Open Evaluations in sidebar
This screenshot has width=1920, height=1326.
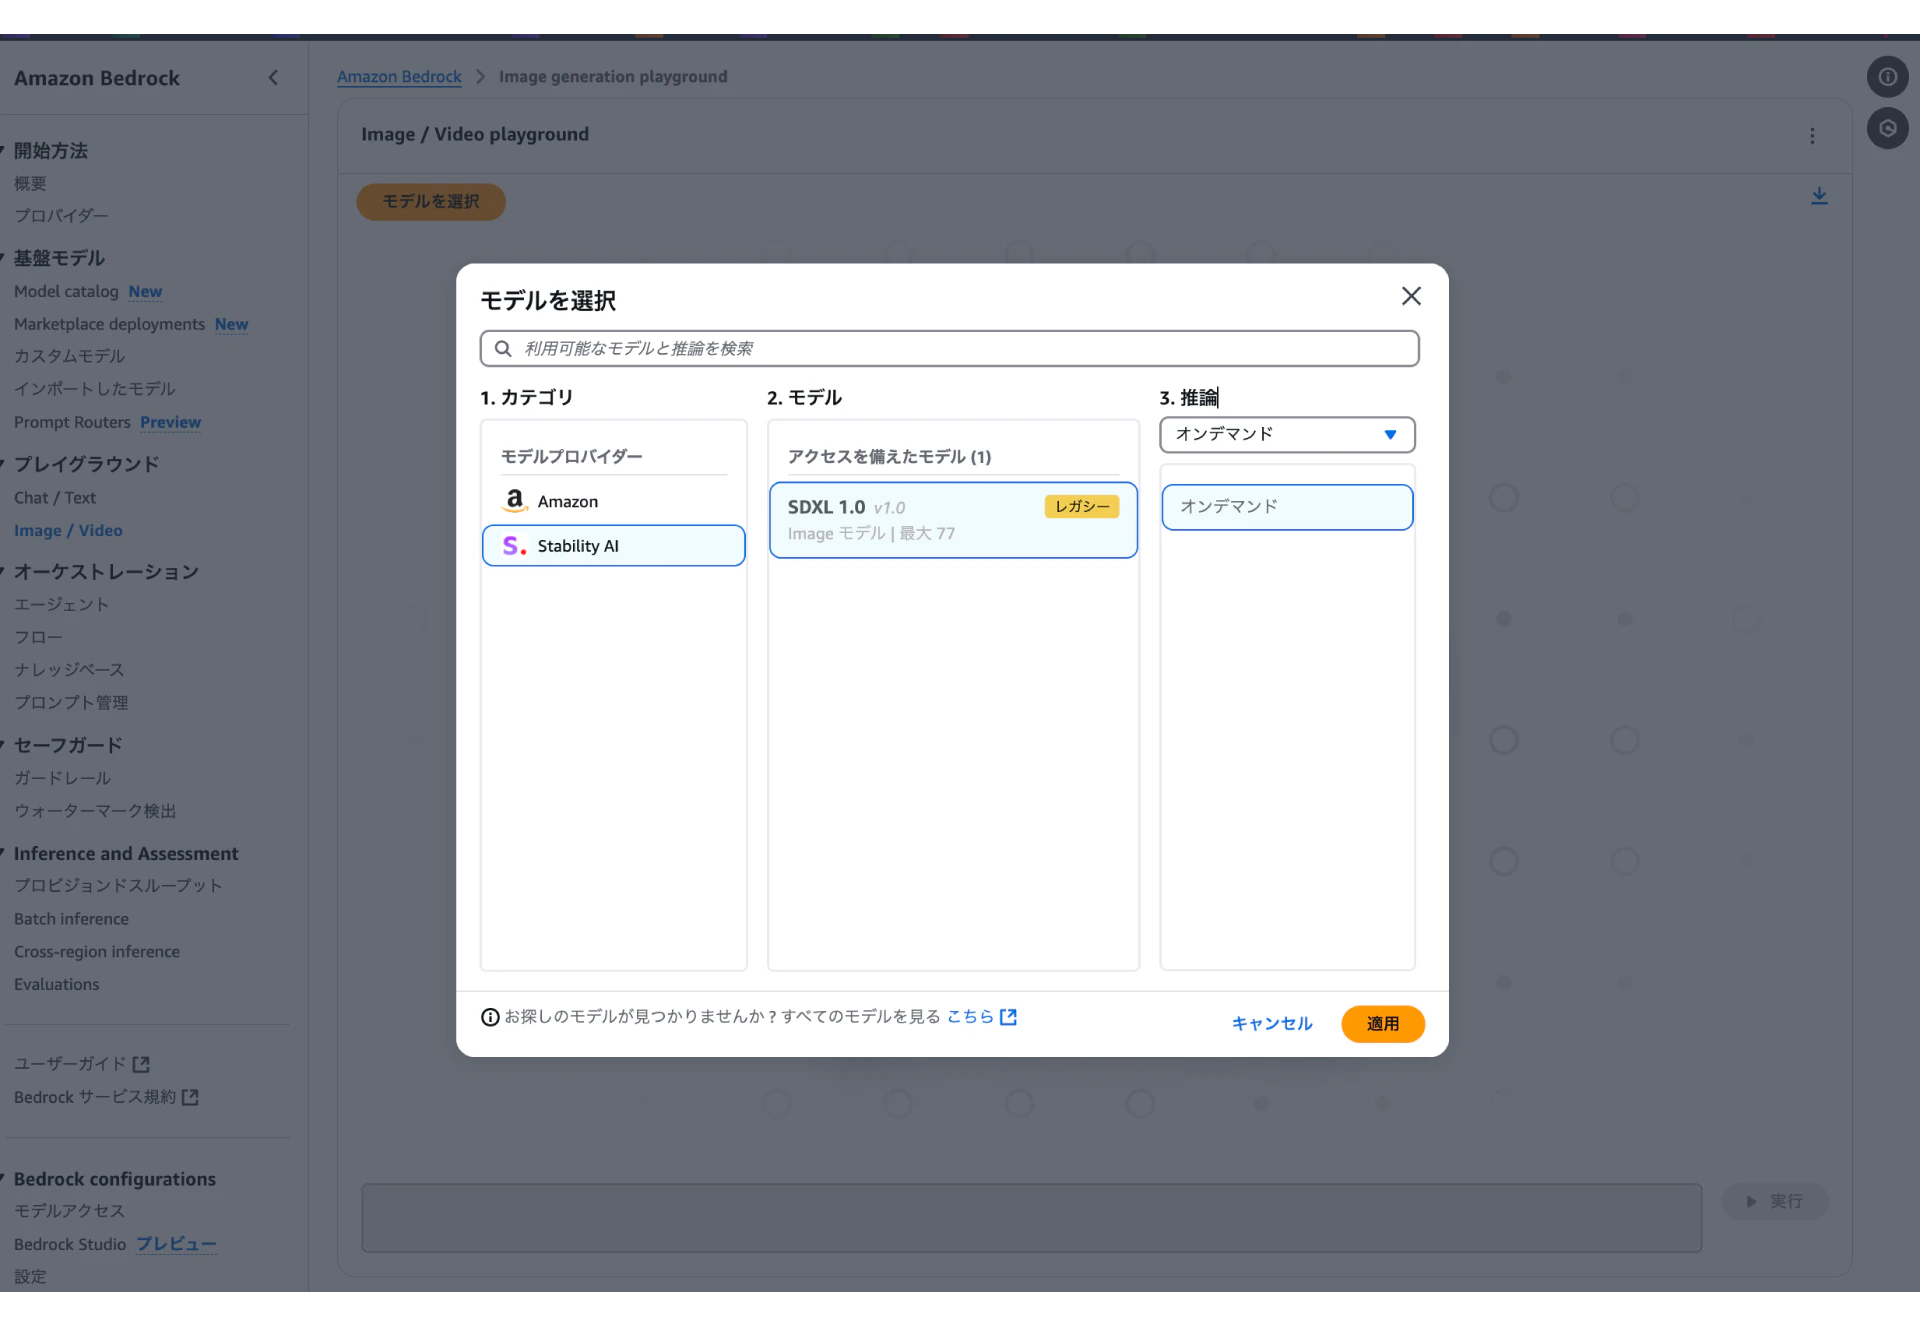[x=57, y=985]
